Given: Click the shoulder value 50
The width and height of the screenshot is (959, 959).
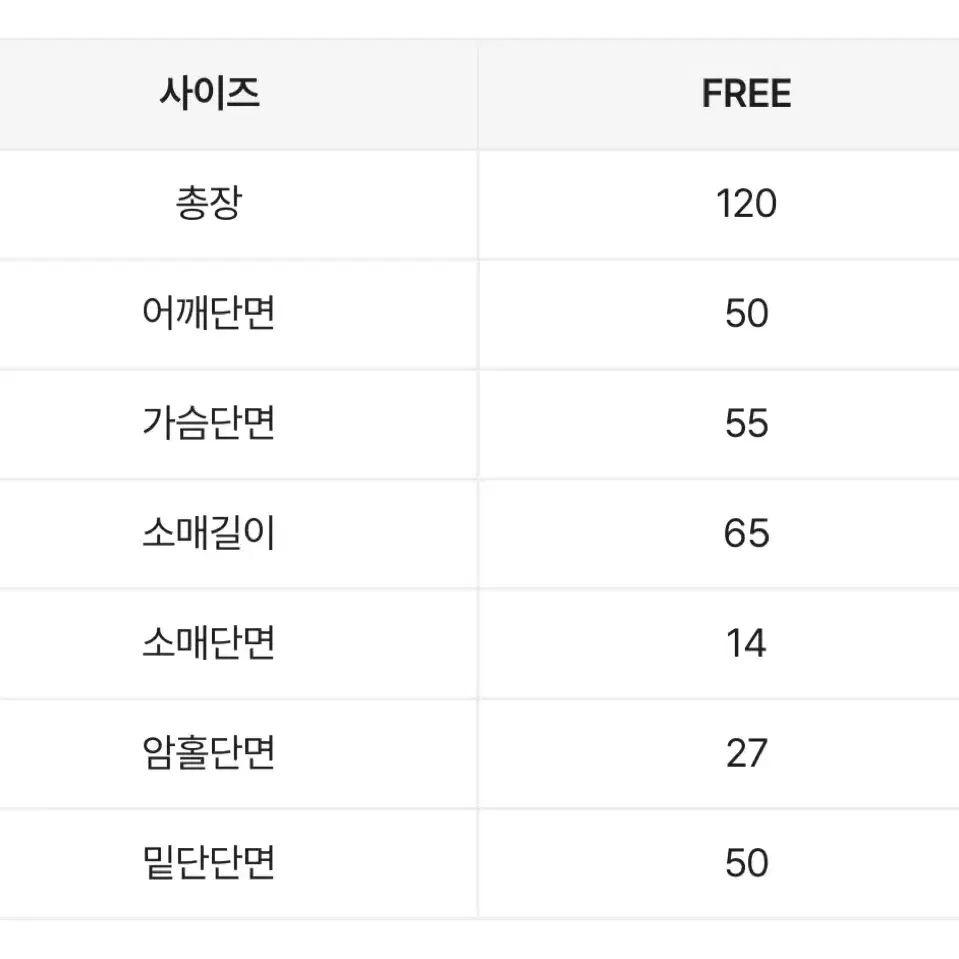Looking at the screenshot, I should [746, 314].
